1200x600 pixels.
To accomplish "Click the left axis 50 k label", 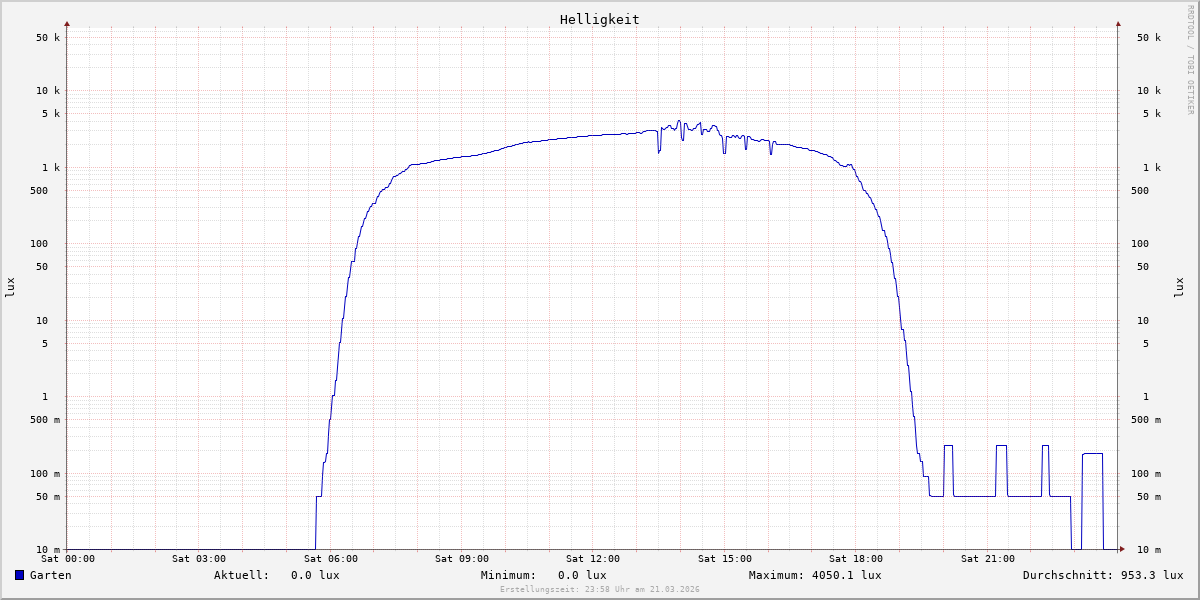I will pos(48,38).
